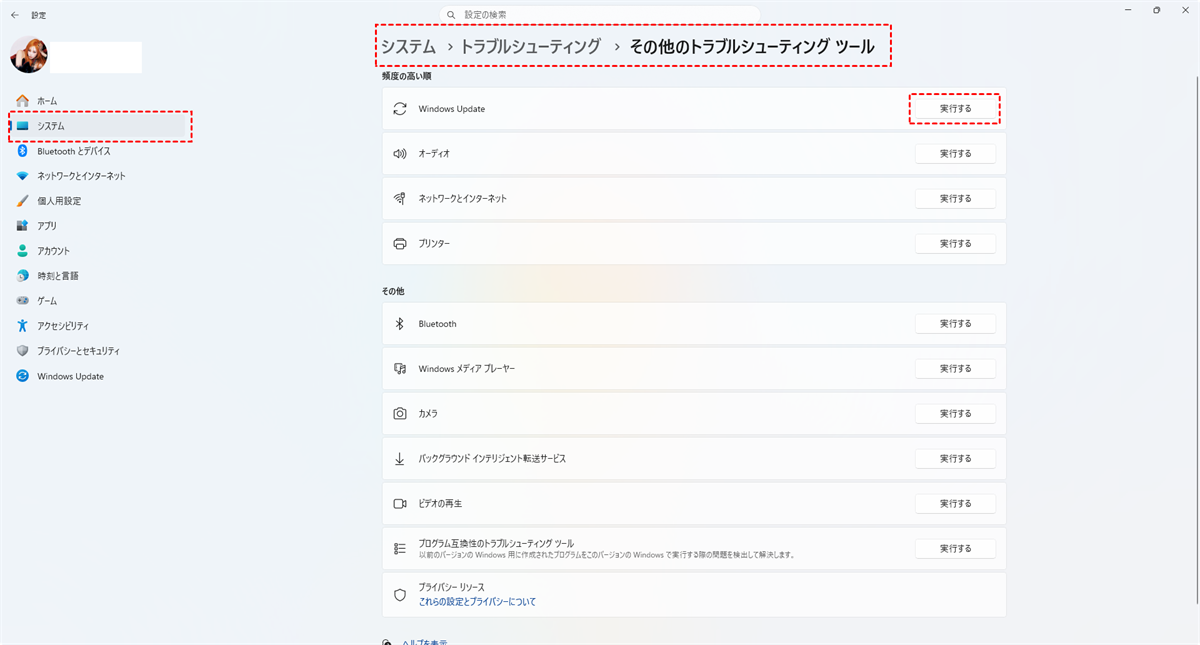Open これらの設定とプライバシーについて link
The width and height of the screenshot is (1200, 645).
477,602
